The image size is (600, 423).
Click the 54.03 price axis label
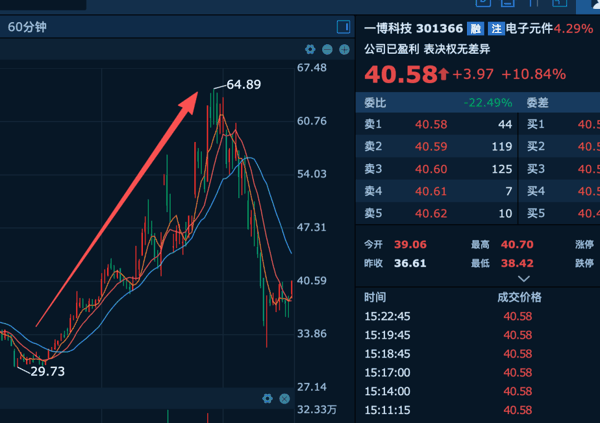coord(312,174)
